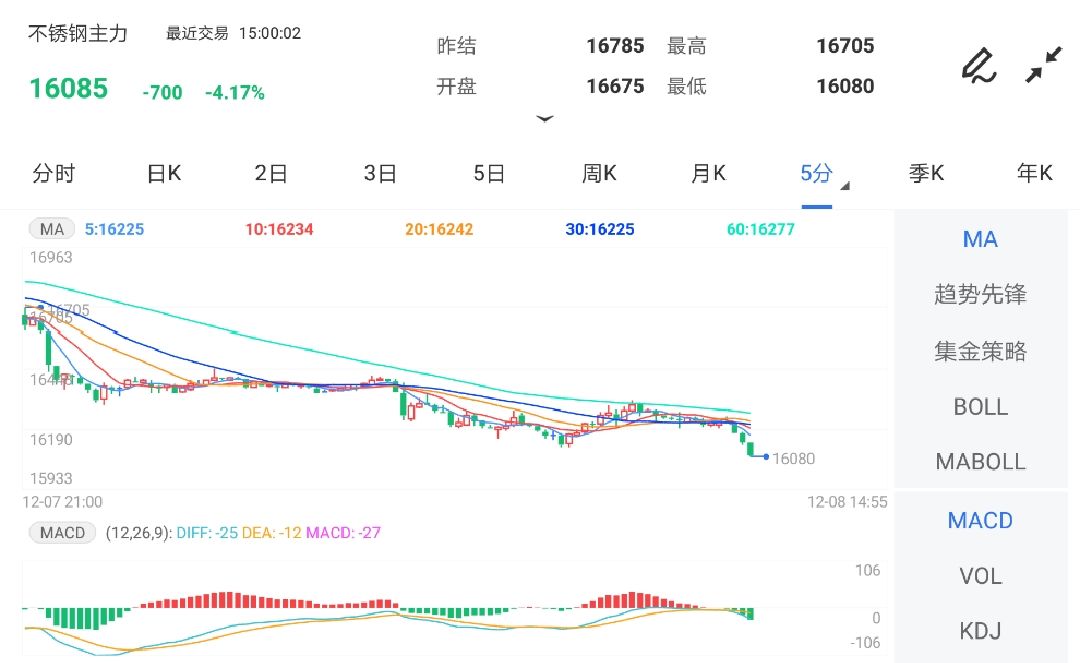Click the current price 16085
The width and height of the screenshot is (1080, 663).
(x=68, y=88)
